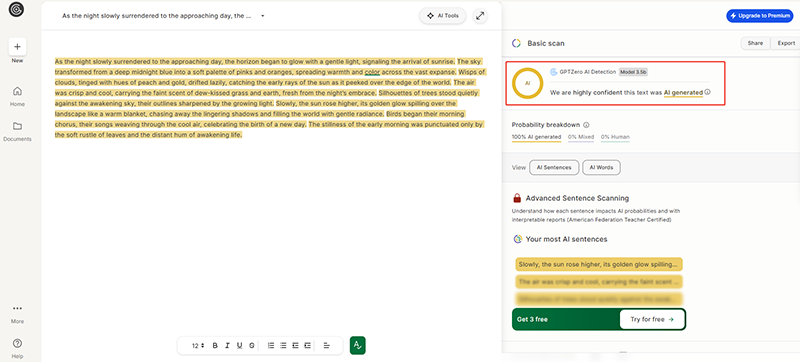
Task: Select the 0% Human breakdown
Action: pyautogui.click(x=615, y=137)
